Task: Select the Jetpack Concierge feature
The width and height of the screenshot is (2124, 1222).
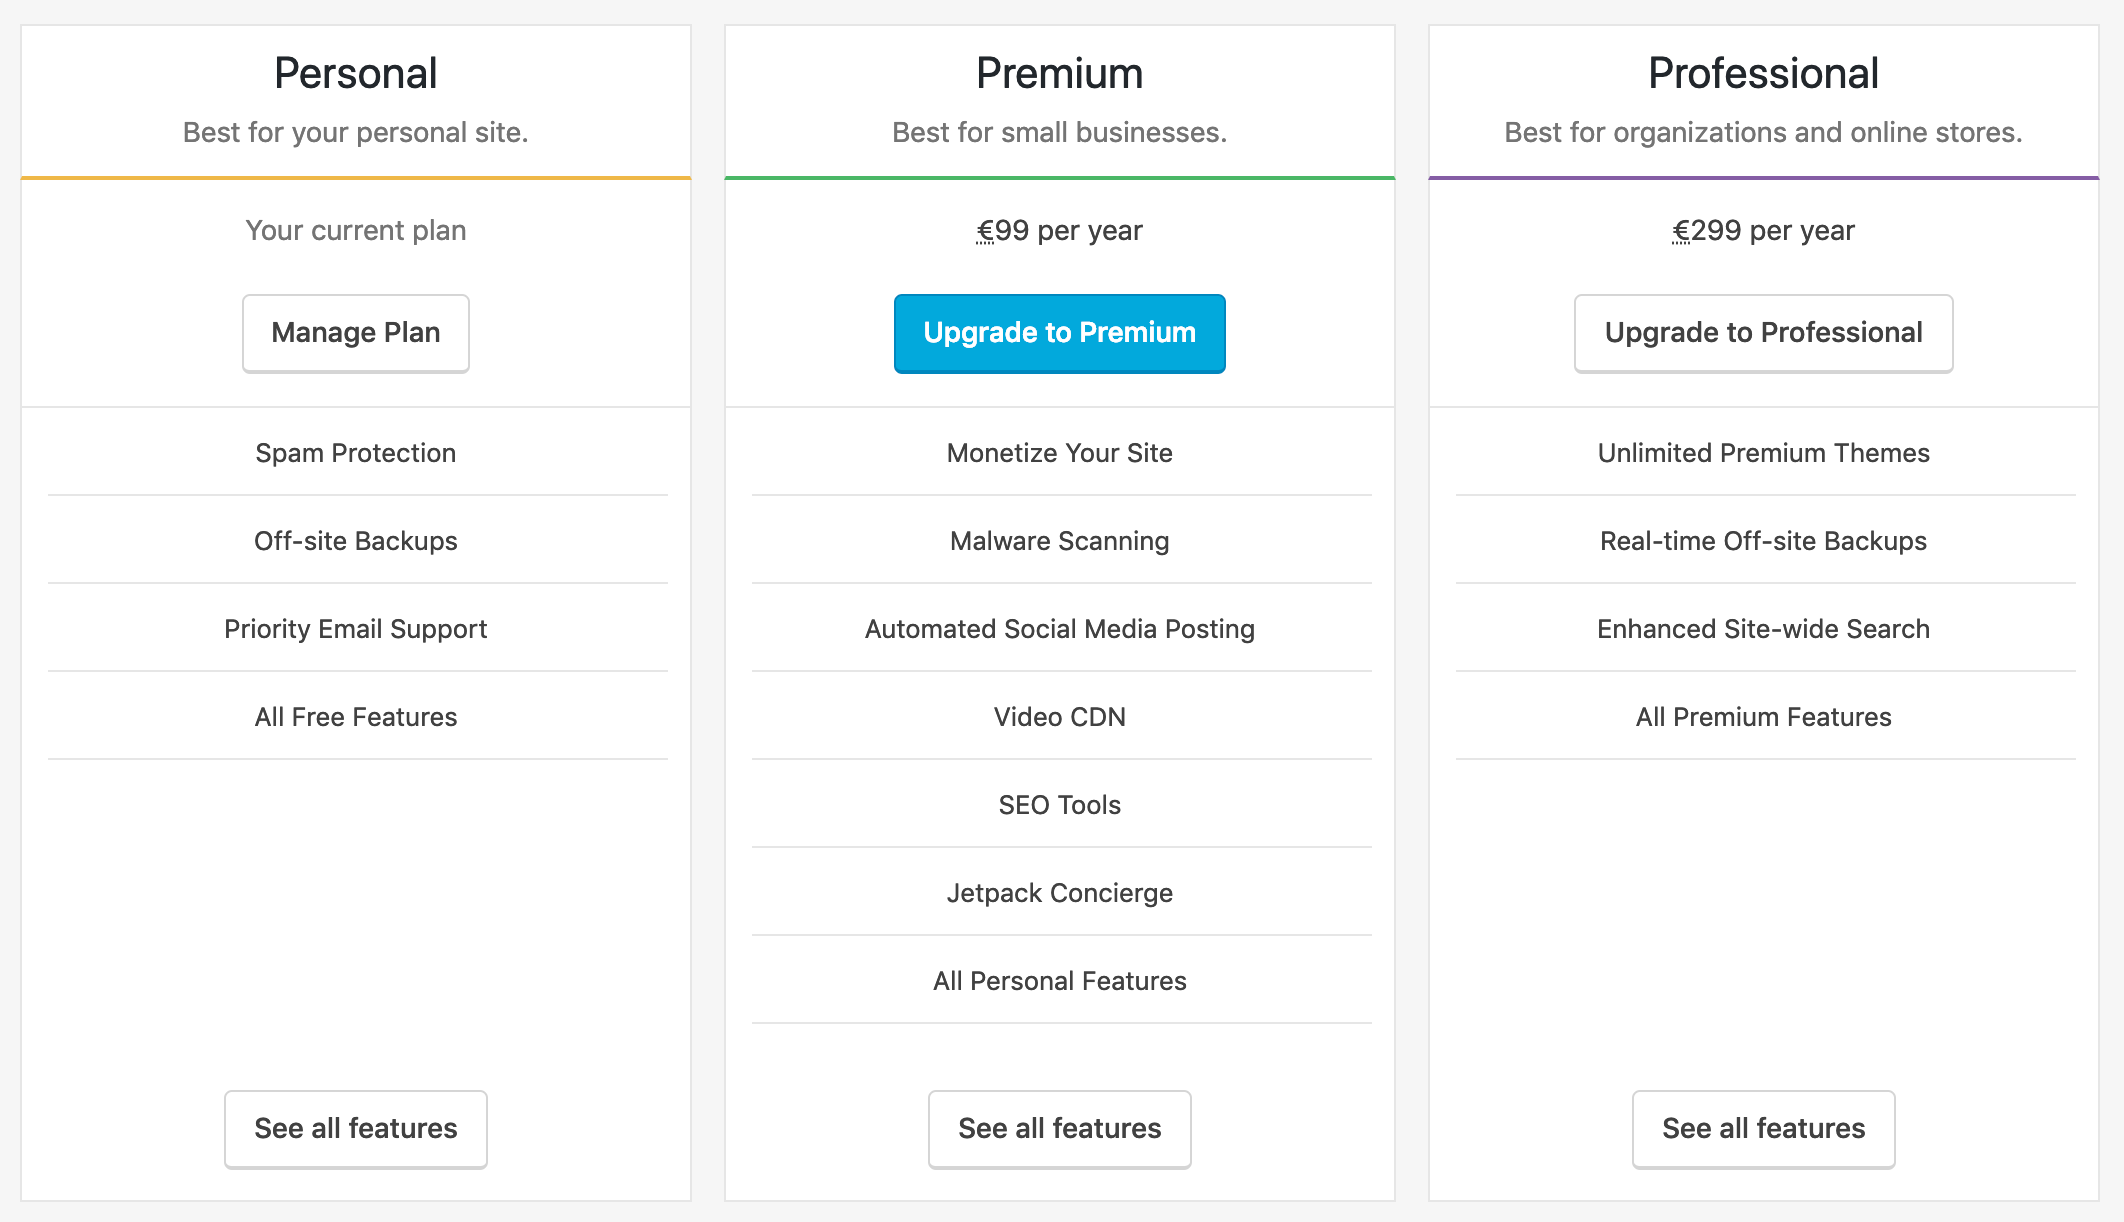Action: [1059, 893]
